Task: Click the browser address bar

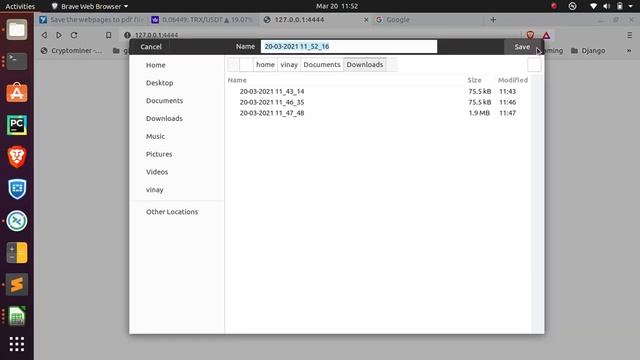Action: [320, 35]
